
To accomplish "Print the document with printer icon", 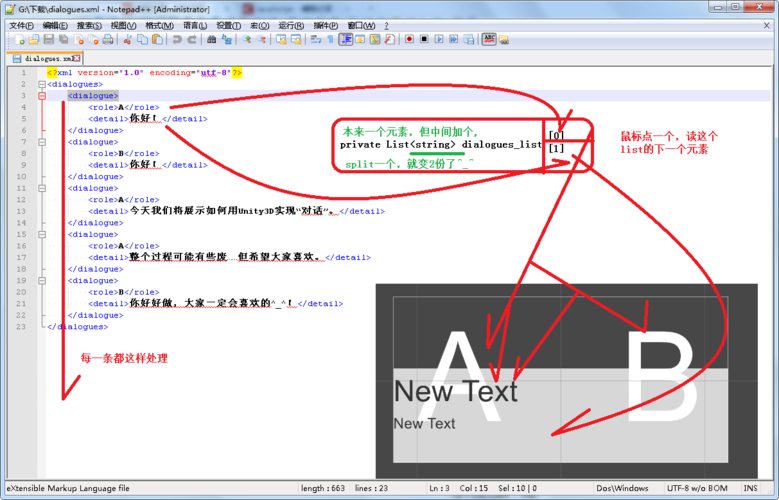I will pyautogui.click(x=108, y=39).
